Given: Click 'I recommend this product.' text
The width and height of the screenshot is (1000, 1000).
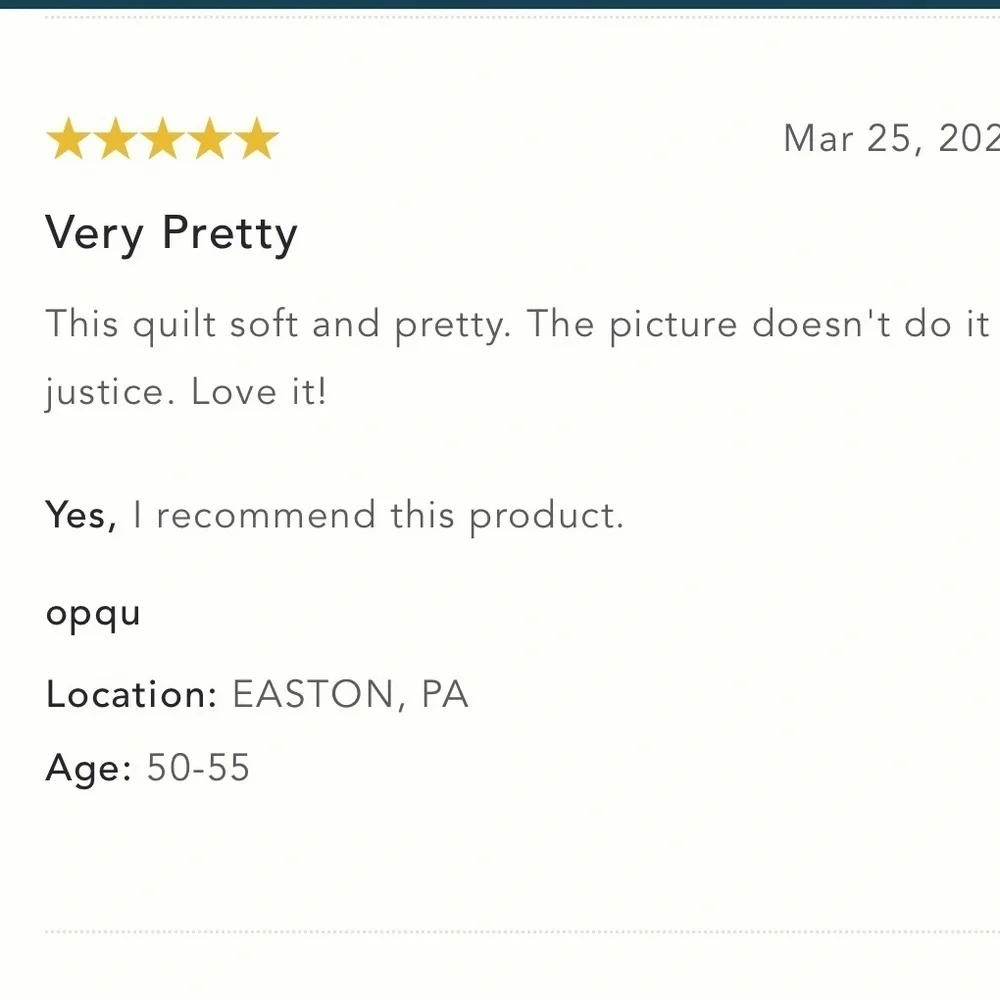Looking at the screenshot, I should pos(378,516).
